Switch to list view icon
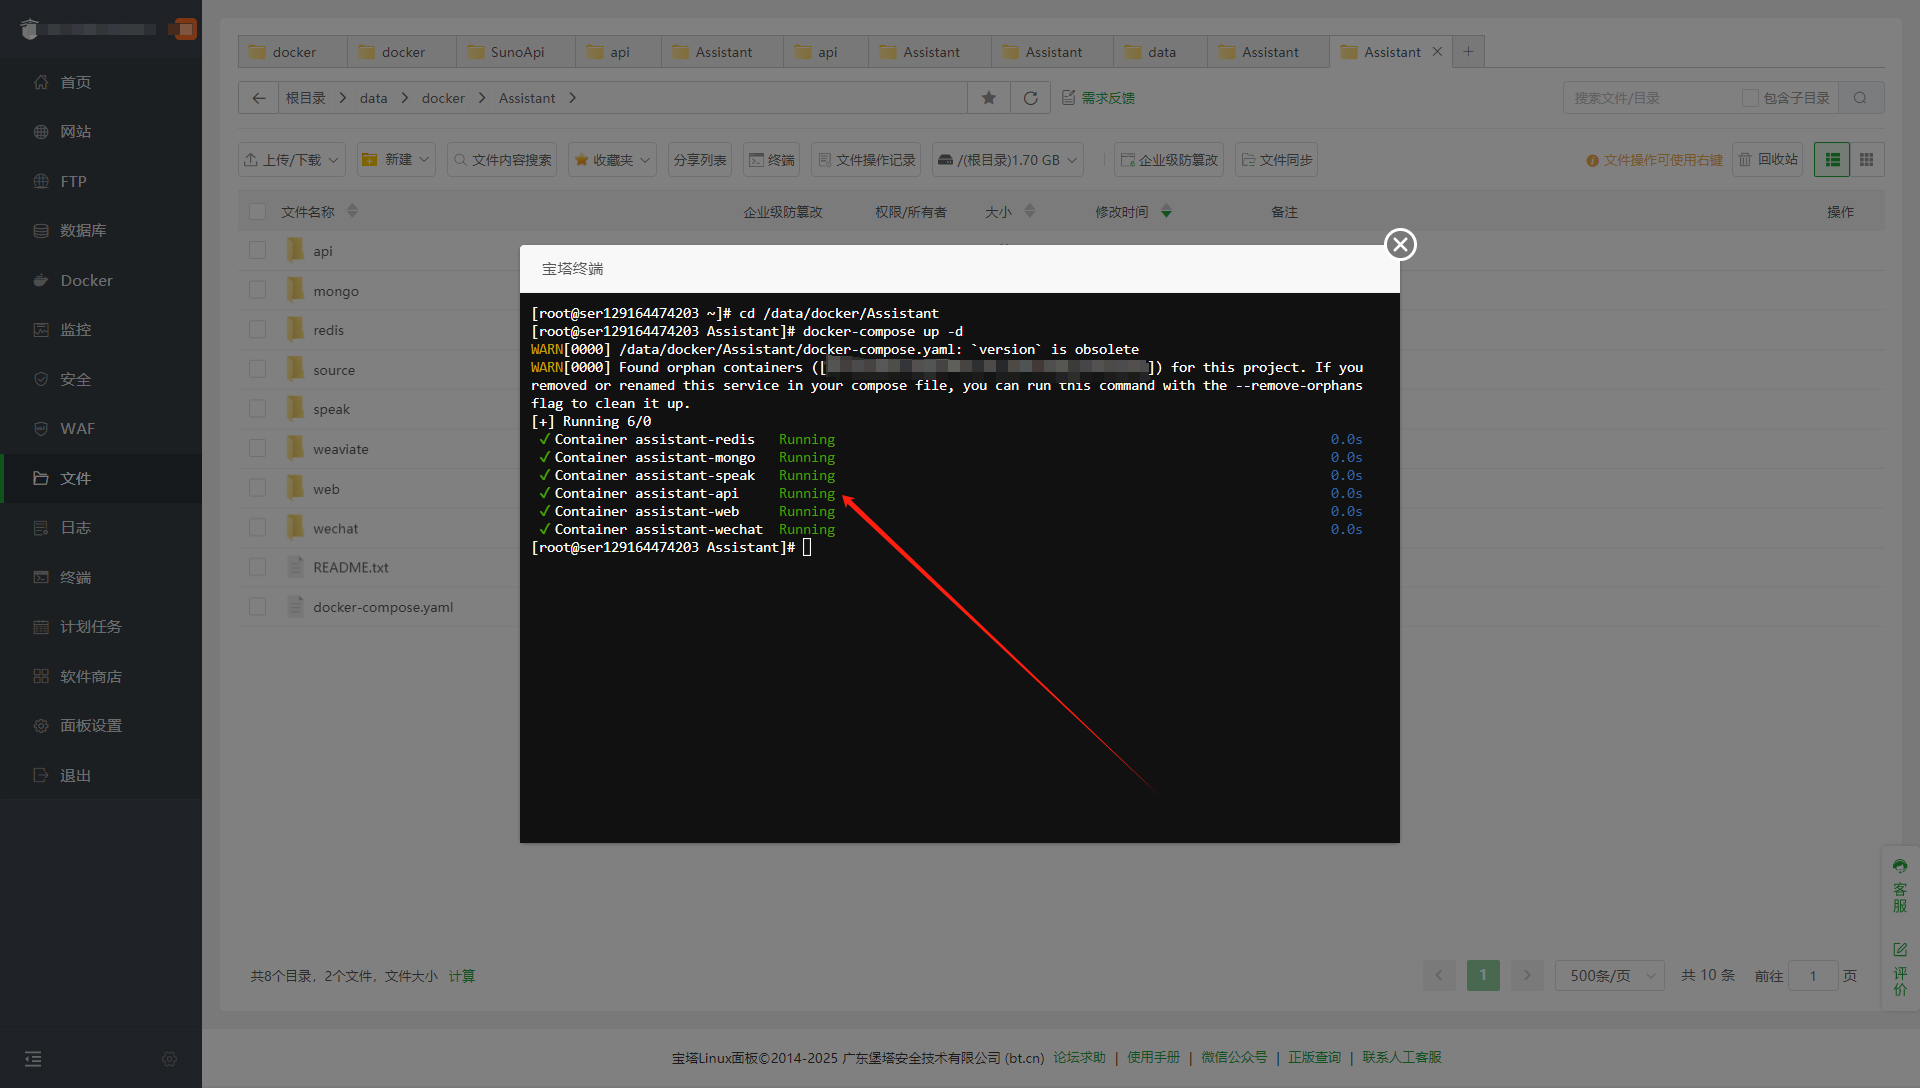 pyautogui.click(x=1832, y=160)
